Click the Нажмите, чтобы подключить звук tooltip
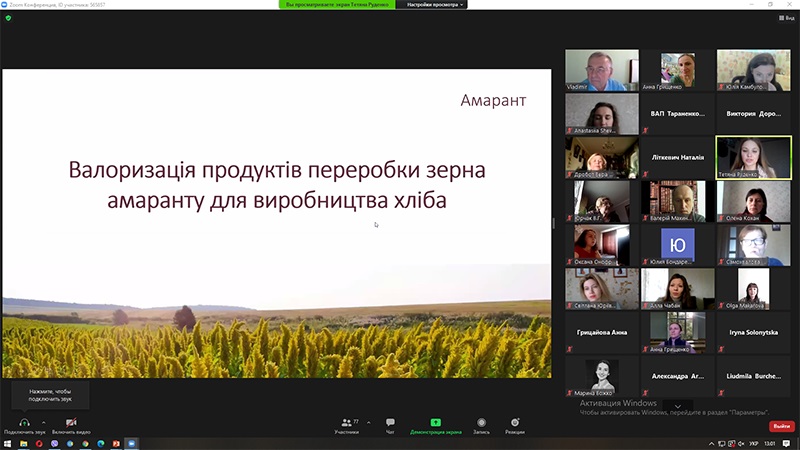 coord(50,395)
